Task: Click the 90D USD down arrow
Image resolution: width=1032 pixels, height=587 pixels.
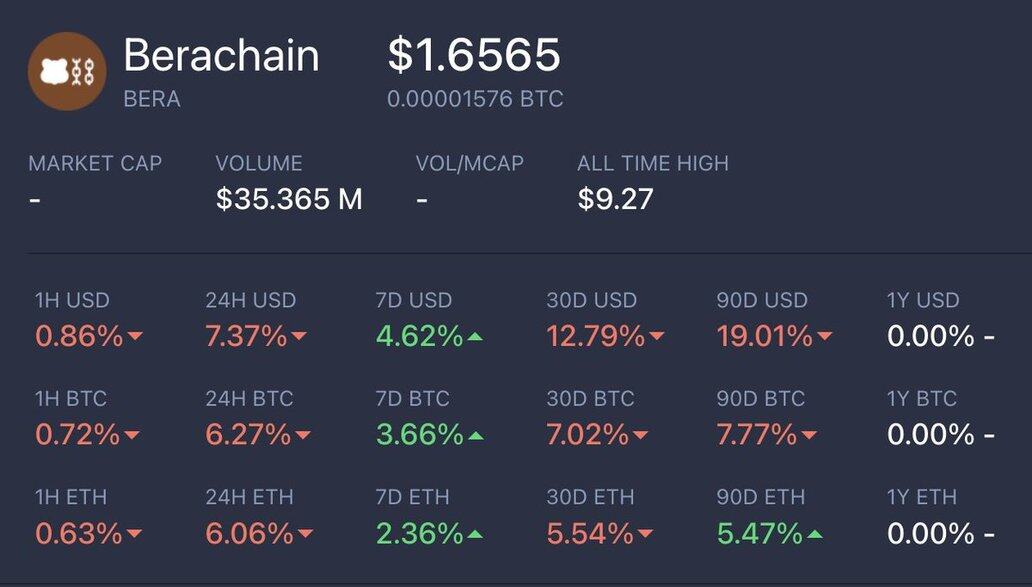Action: [824, 338]
